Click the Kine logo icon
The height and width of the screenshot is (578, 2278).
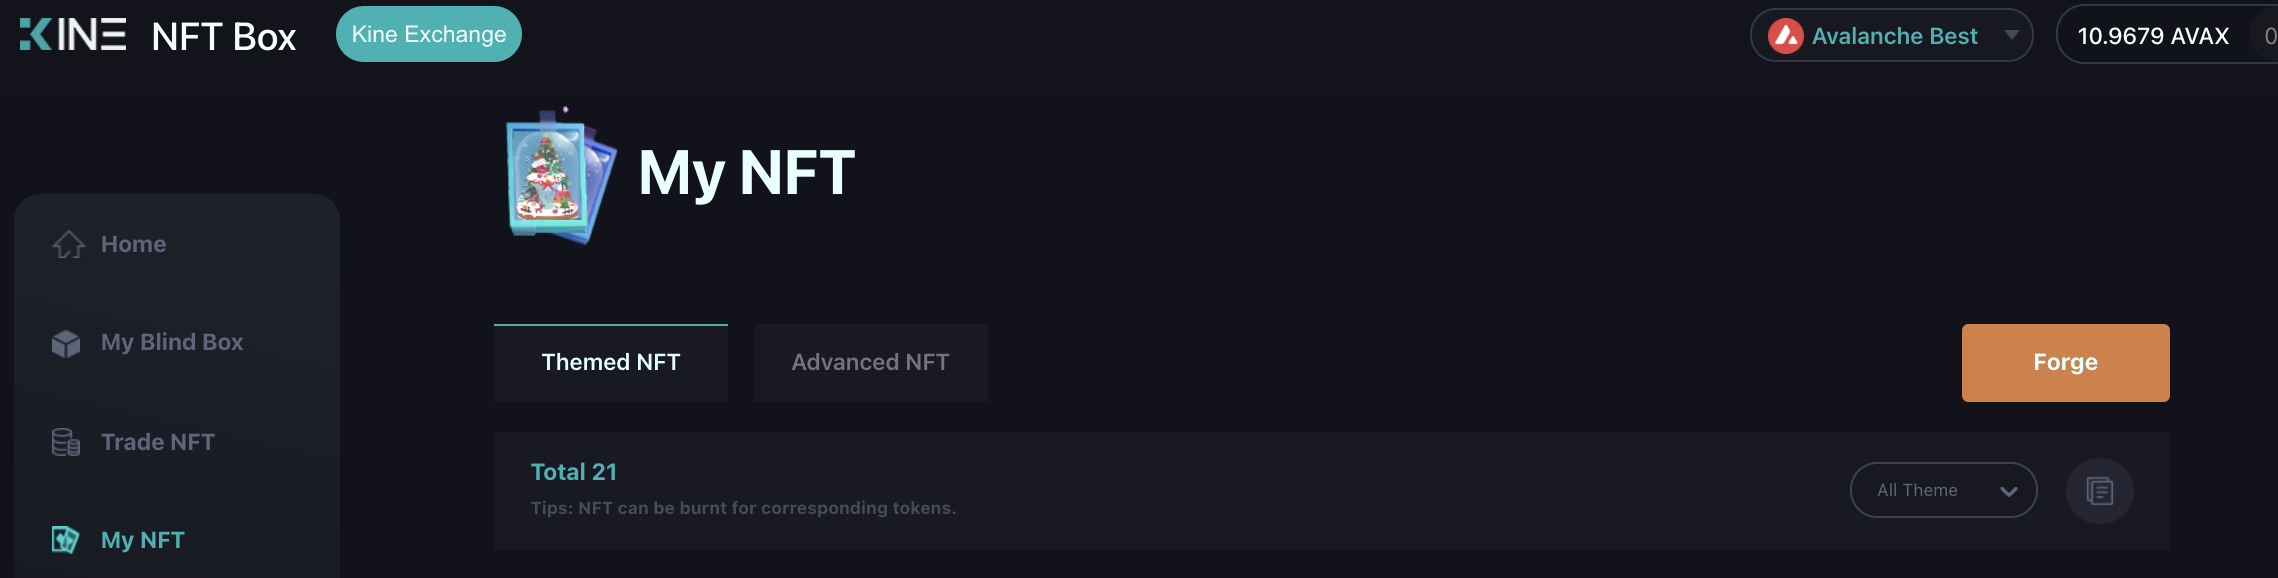73,34
